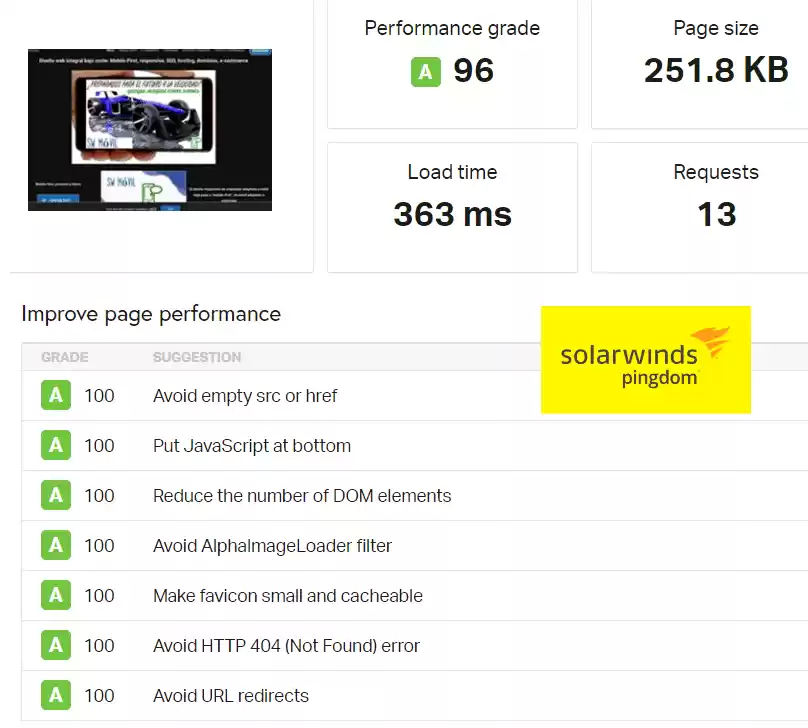This screenshot has height=728, width=808.
Task: Expand Reduce the number of DOM elements
Action: [302, 496]
